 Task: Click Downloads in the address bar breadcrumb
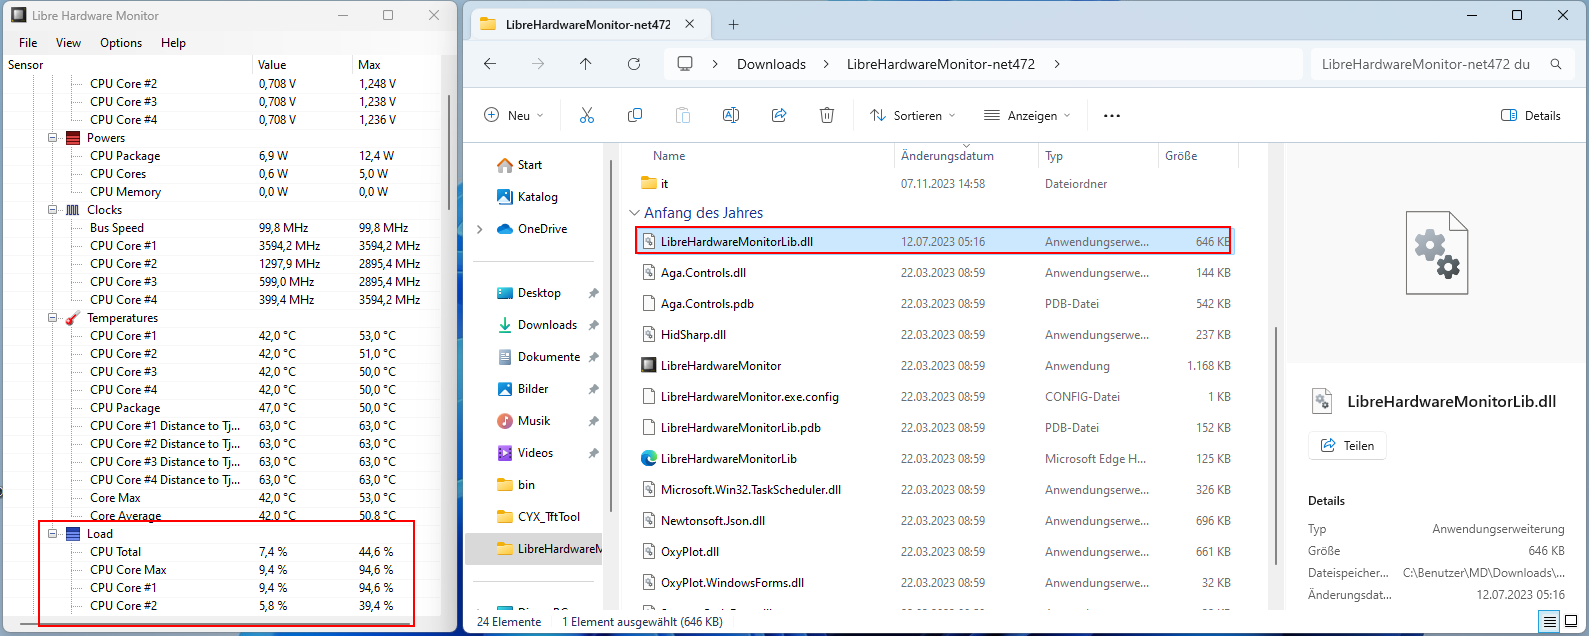[771, 64]
